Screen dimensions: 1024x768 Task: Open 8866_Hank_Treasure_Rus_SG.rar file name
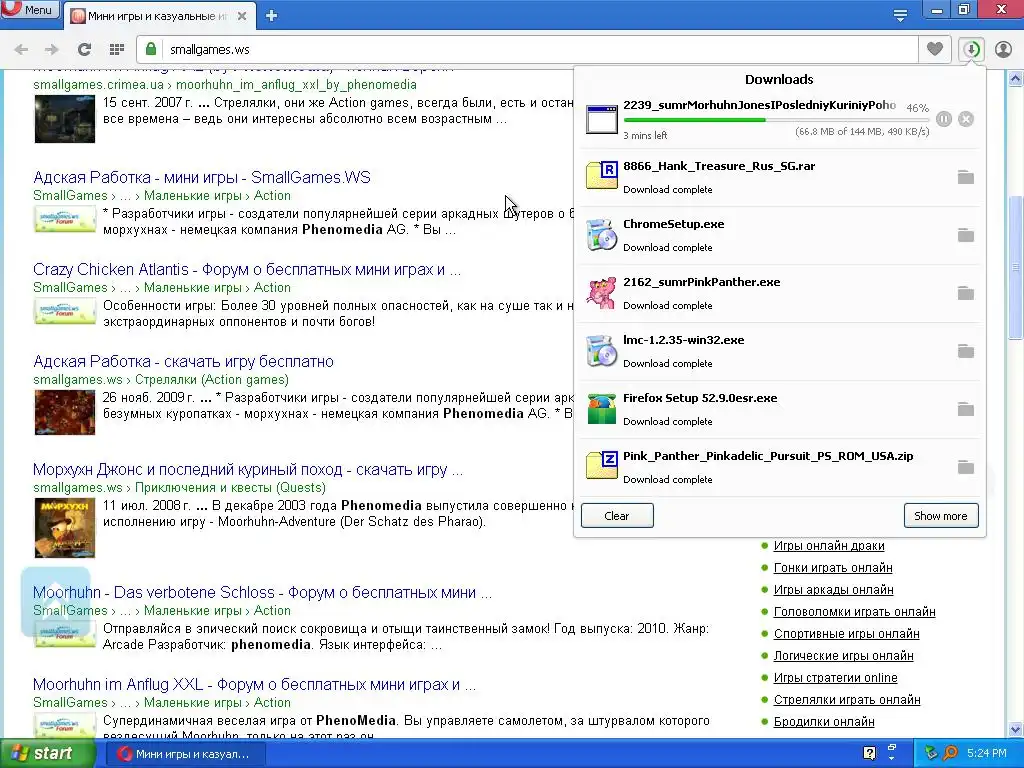pos(719,166)
